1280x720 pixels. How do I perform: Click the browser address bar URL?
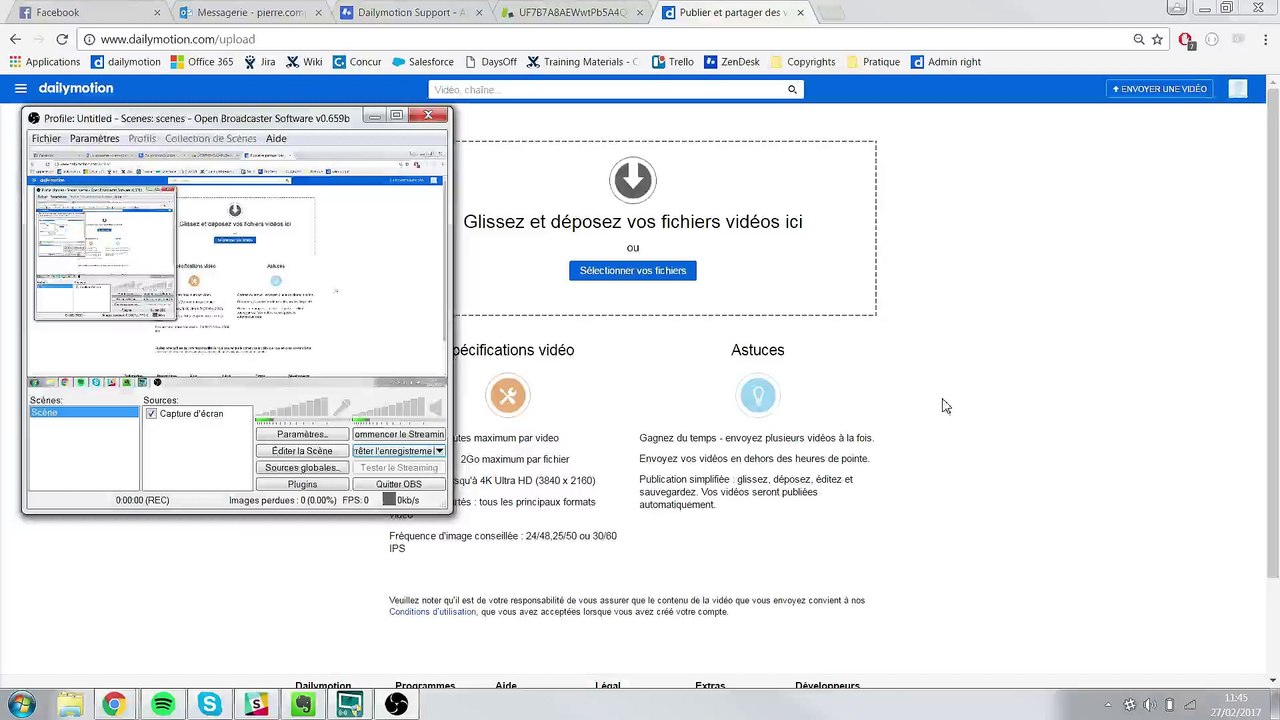[178, 39]
